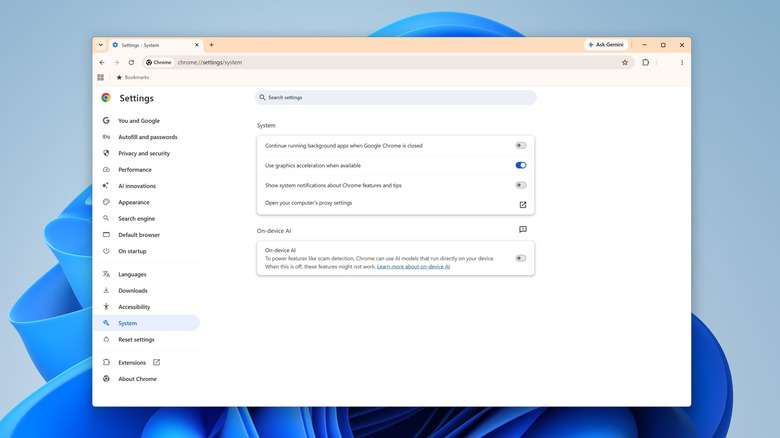
Task: Select the Settings - System tab
Action: [155, 45]
